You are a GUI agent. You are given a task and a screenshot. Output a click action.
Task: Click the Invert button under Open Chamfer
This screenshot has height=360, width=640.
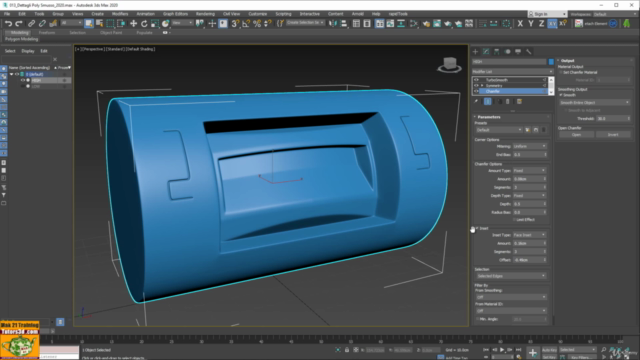pos(613,135)
